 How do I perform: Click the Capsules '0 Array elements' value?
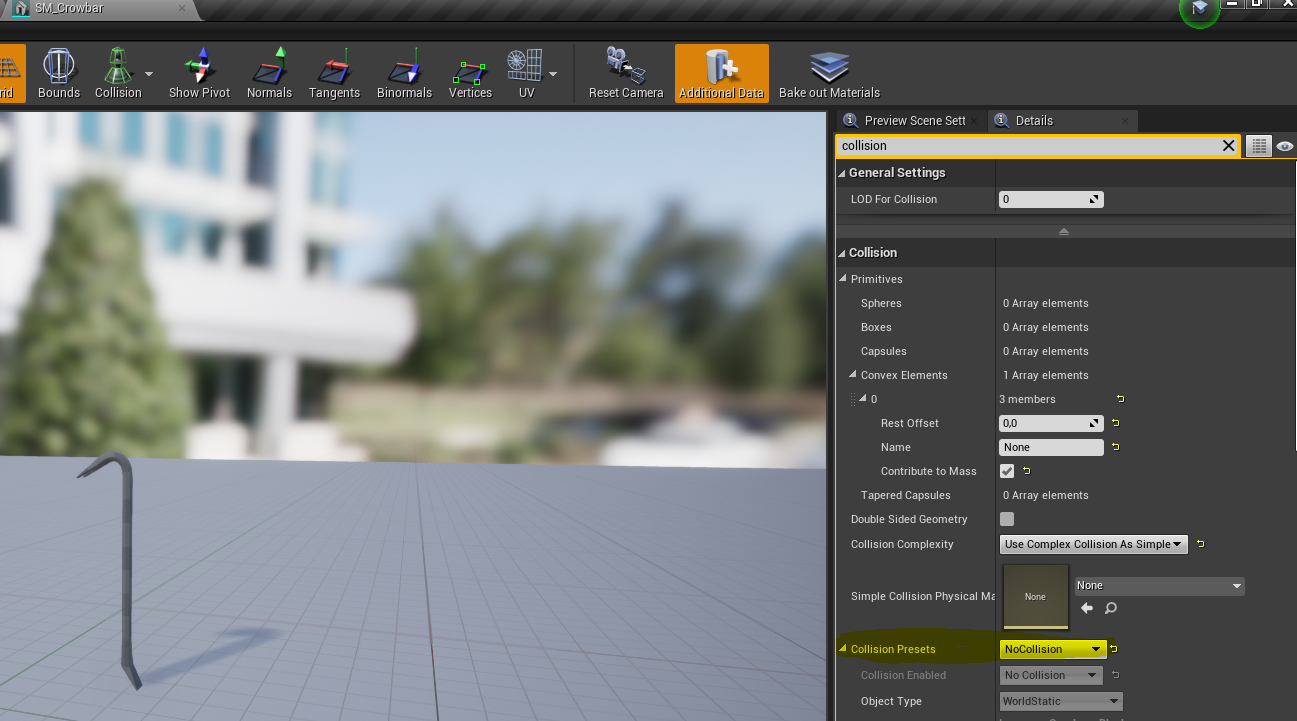[x=1046, y=351]
